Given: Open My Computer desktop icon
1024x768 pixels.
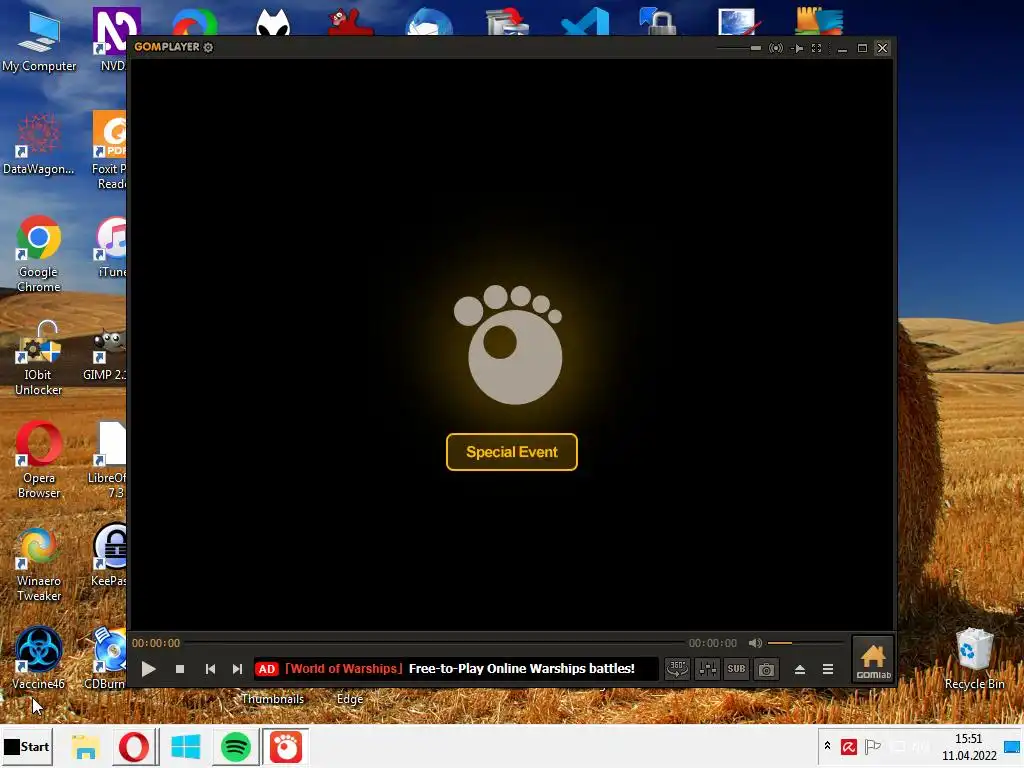Looking at the screenshot, I should pos(39,42).
